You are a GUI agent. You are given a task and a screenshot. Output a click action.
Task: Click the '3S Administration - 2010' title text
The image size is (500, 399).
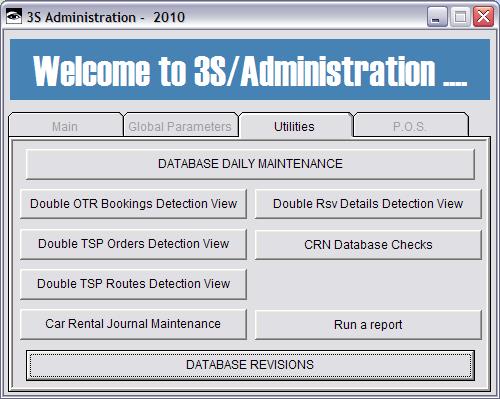(106, 17)
